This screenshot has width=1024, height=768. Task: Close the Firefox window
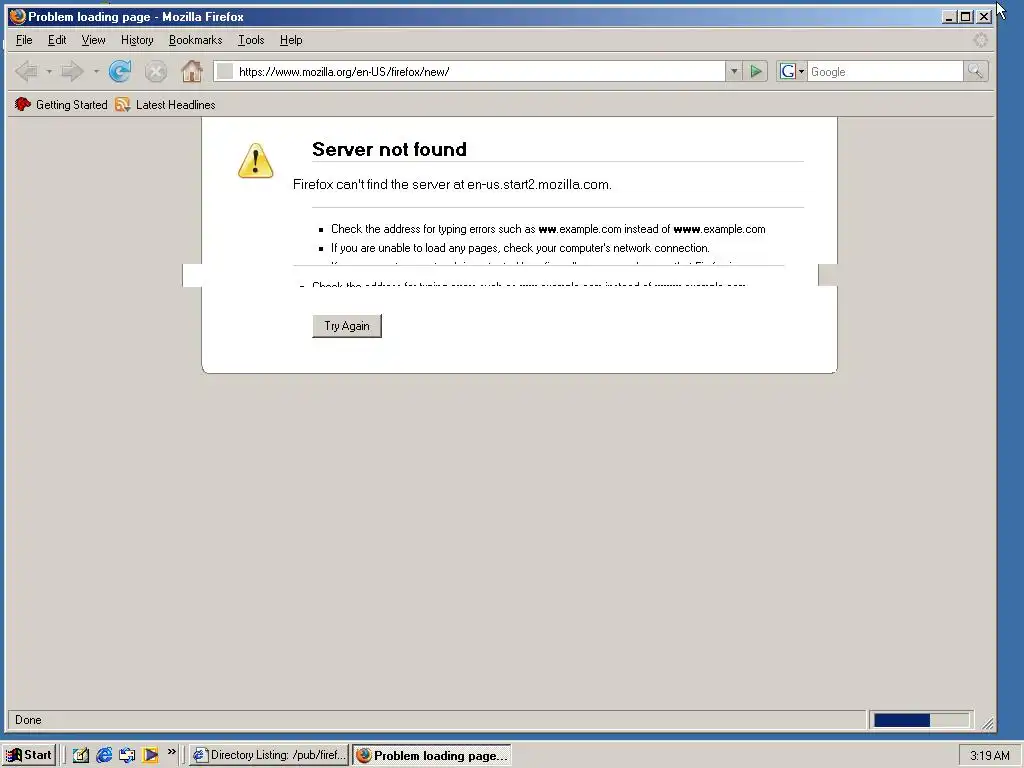[x=984, y=16]
